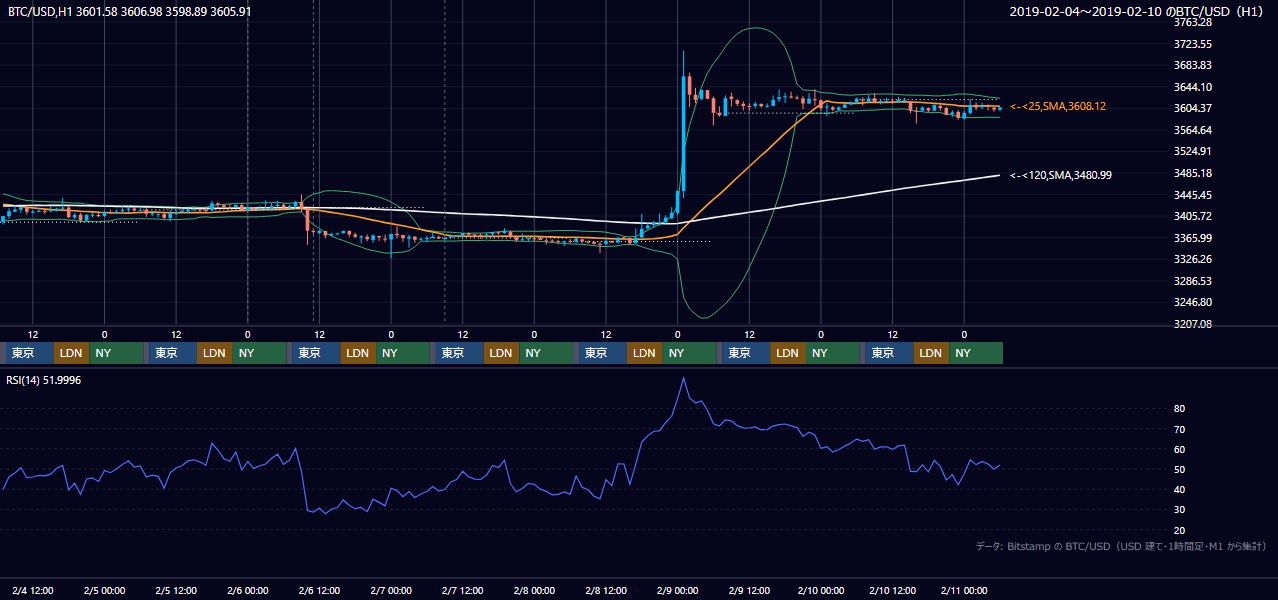Click RSI axis level 40
This screenshot has width=1278, height=600.
click(1180, 489)
